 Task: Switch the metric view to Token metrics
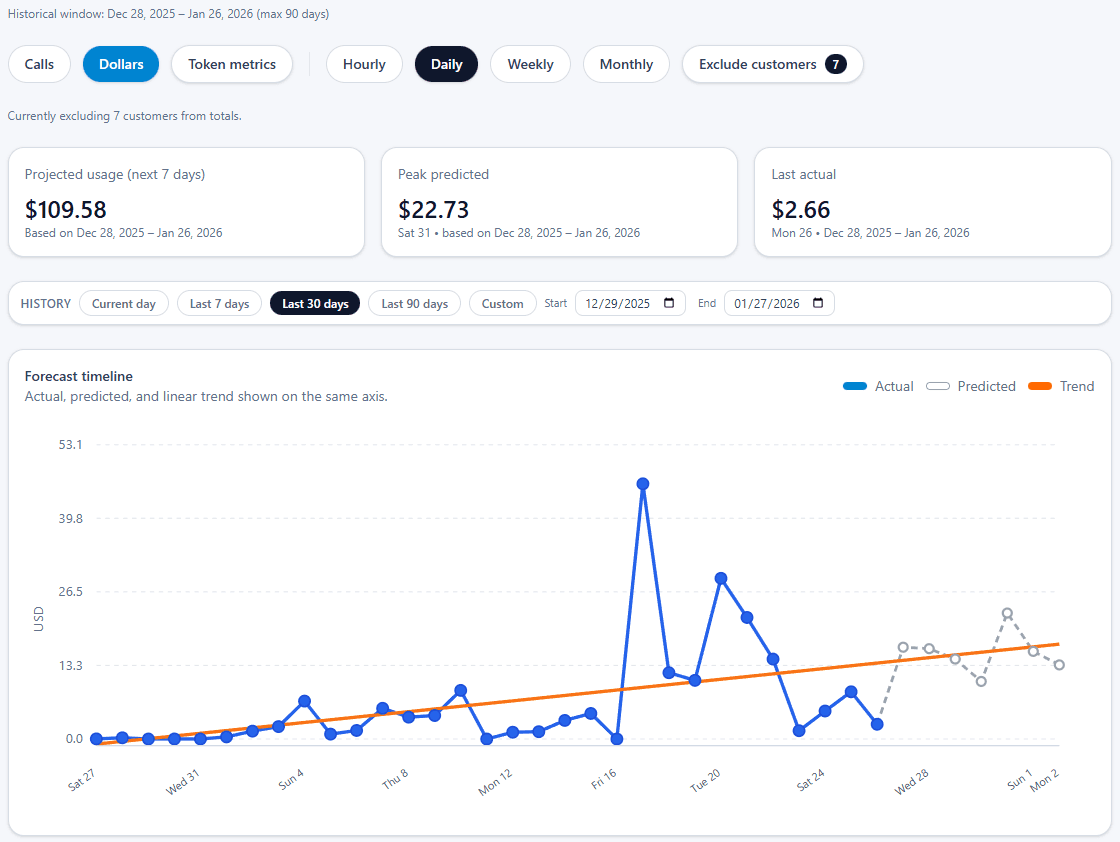point(231,63)
